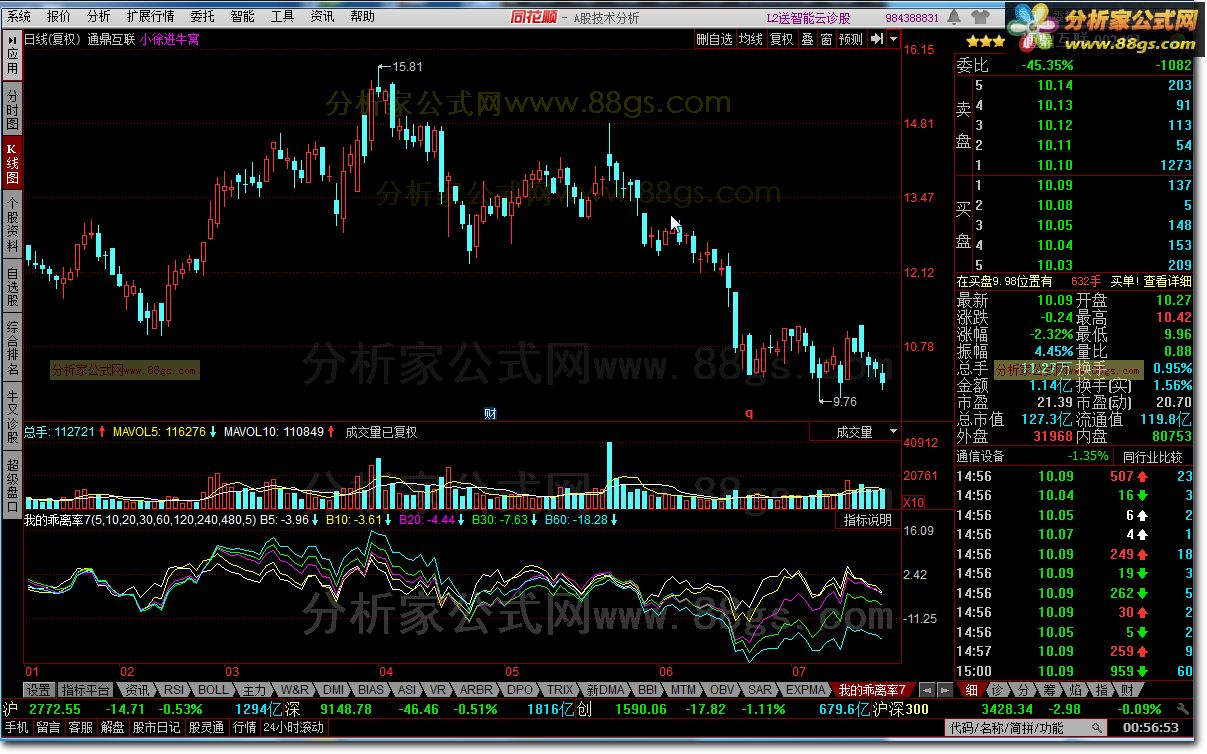1207x754 pixels.
Task: Select the 个股资料 sidebar tab
Action: (x=12, y=223)
